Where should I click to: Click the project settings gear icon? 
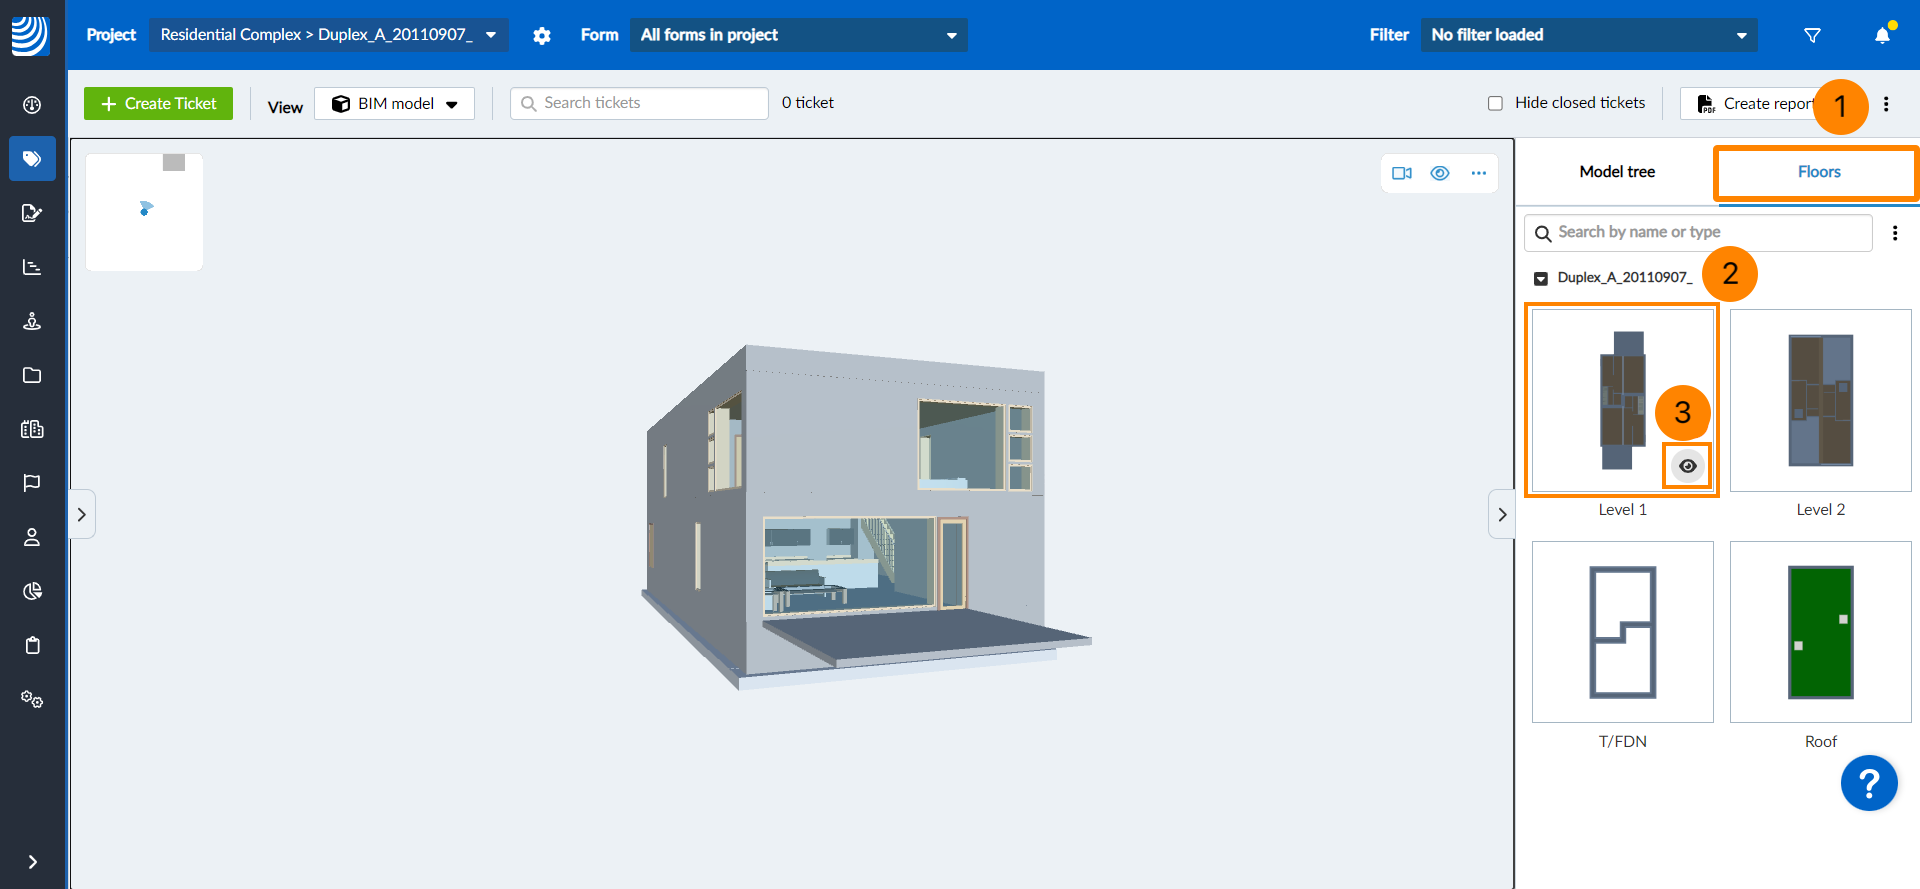tap(542, 35)
